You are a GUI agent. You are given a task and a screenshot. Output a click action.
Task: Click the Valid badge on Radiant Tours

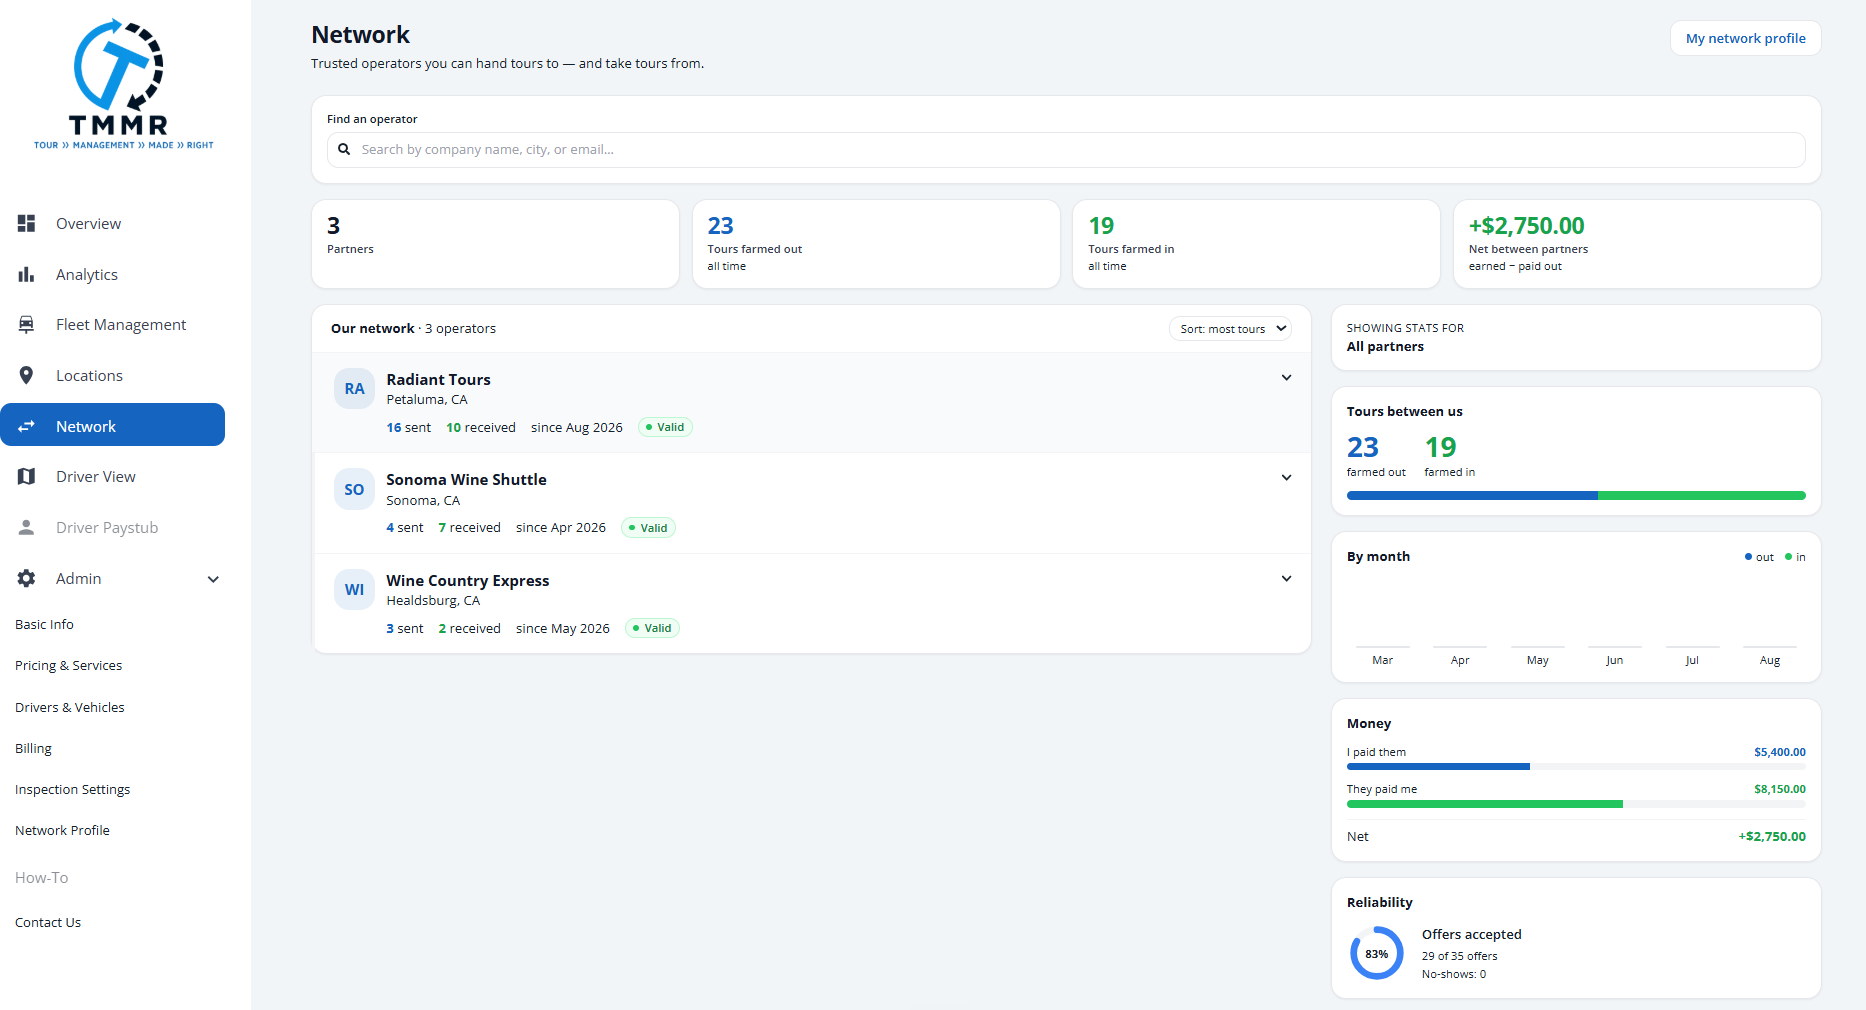pos(665,427)
